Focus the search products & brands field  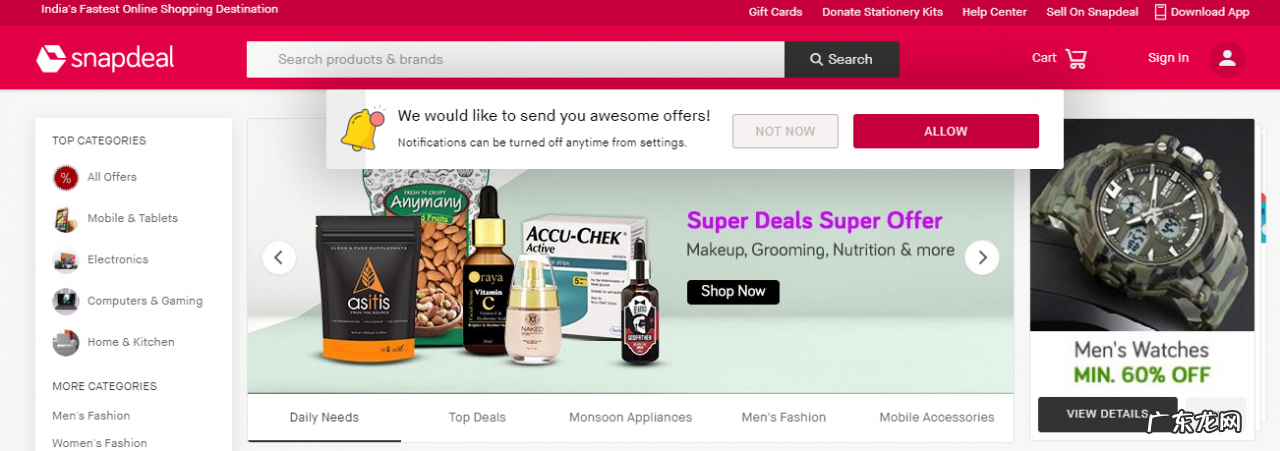point(516,59)
